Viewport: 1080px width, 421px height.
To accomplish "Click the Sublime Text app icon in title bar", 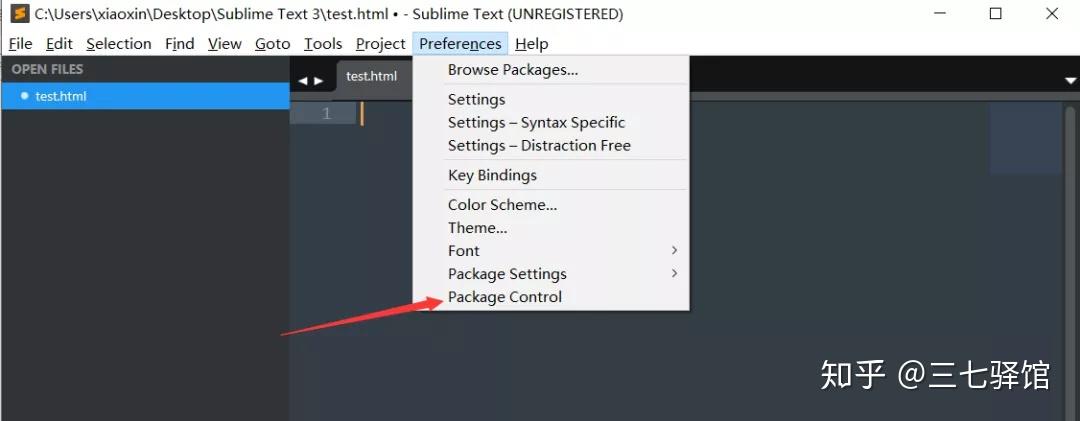I will 19,14.
